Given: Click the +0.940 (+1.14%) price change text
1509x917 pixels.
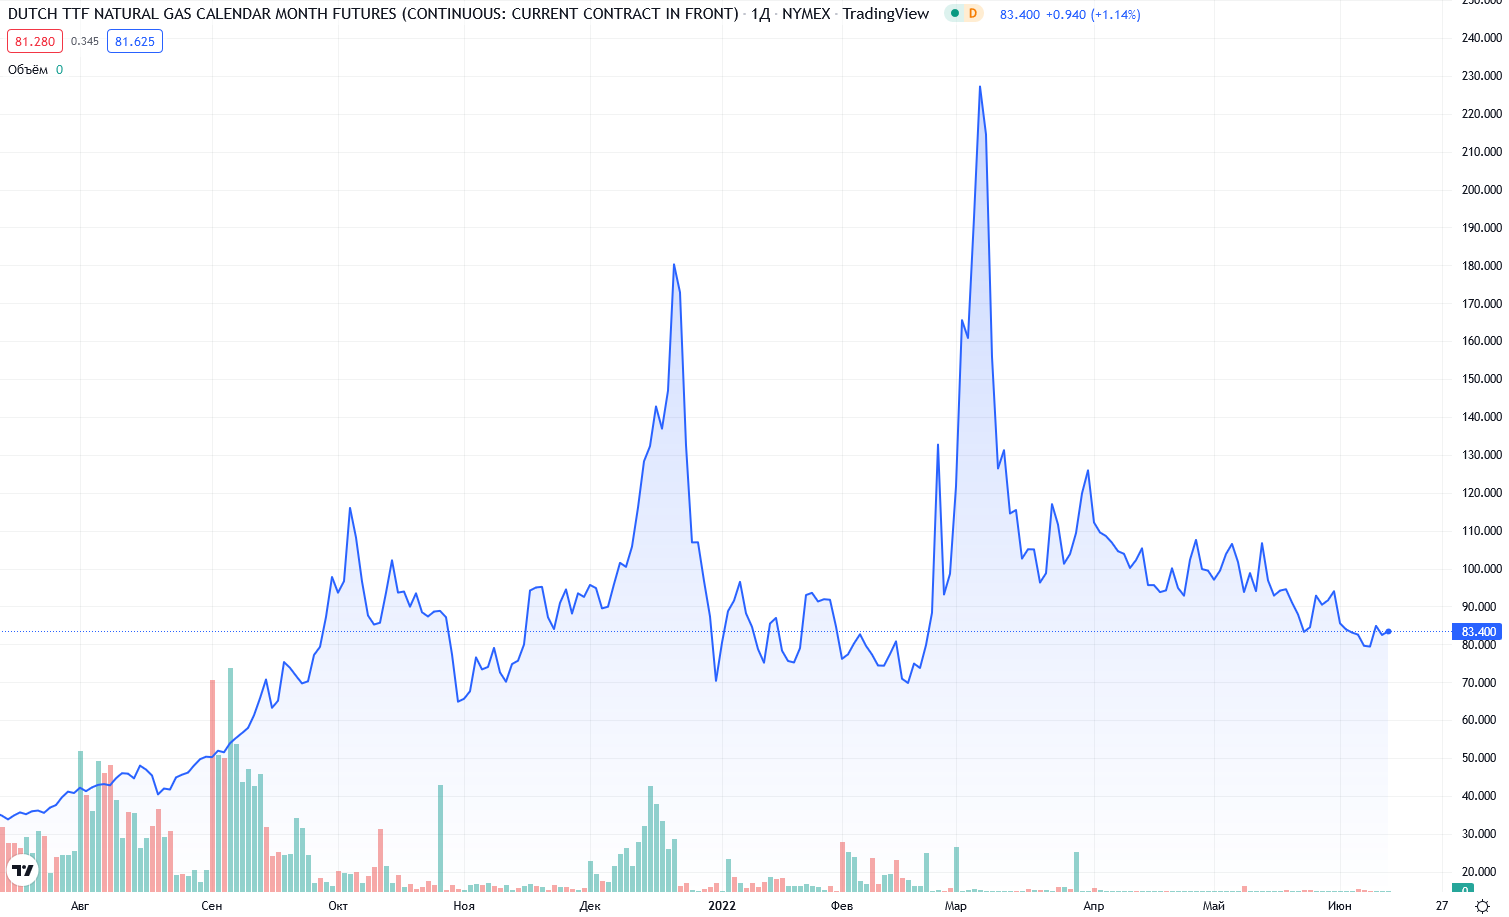Looking at the screenshot, I should coord(1093,15).
